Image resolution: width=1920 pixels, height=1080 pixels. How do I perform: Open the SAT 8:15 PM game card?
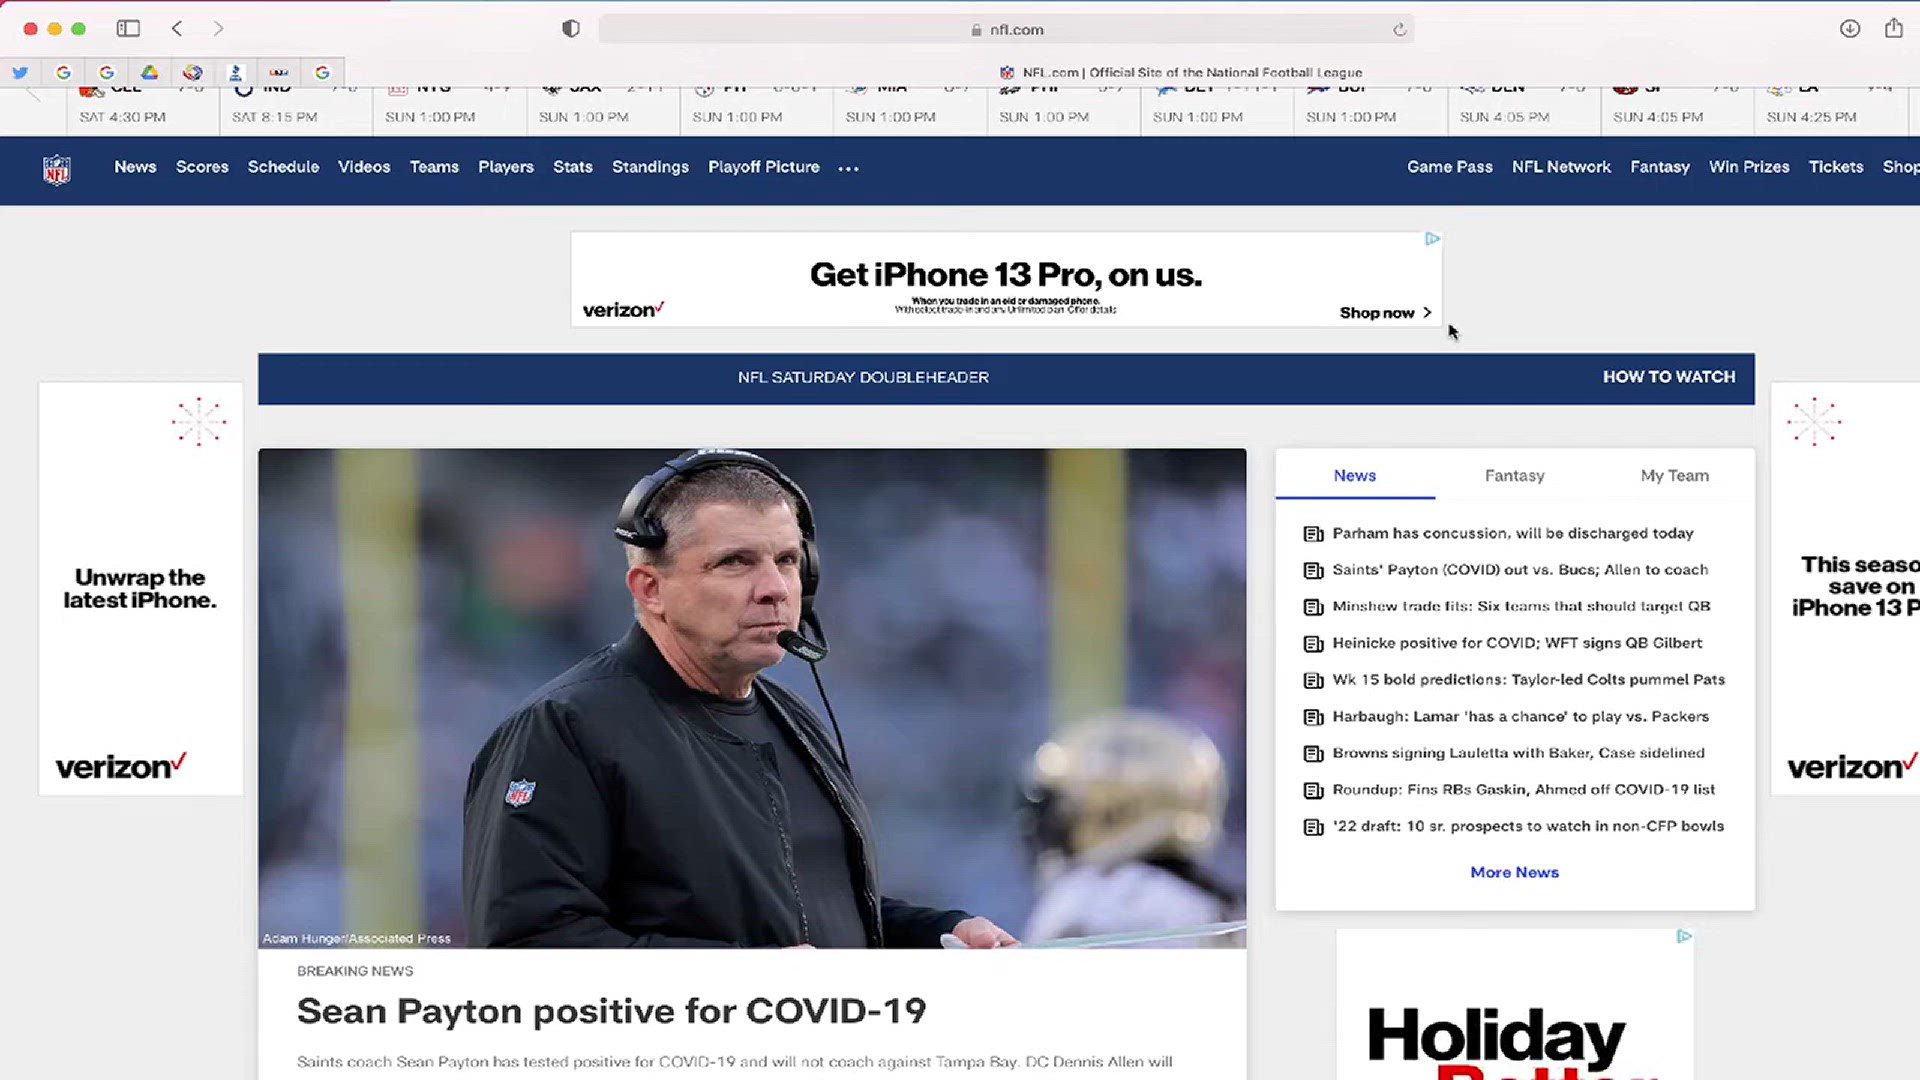tap(296, 110)
